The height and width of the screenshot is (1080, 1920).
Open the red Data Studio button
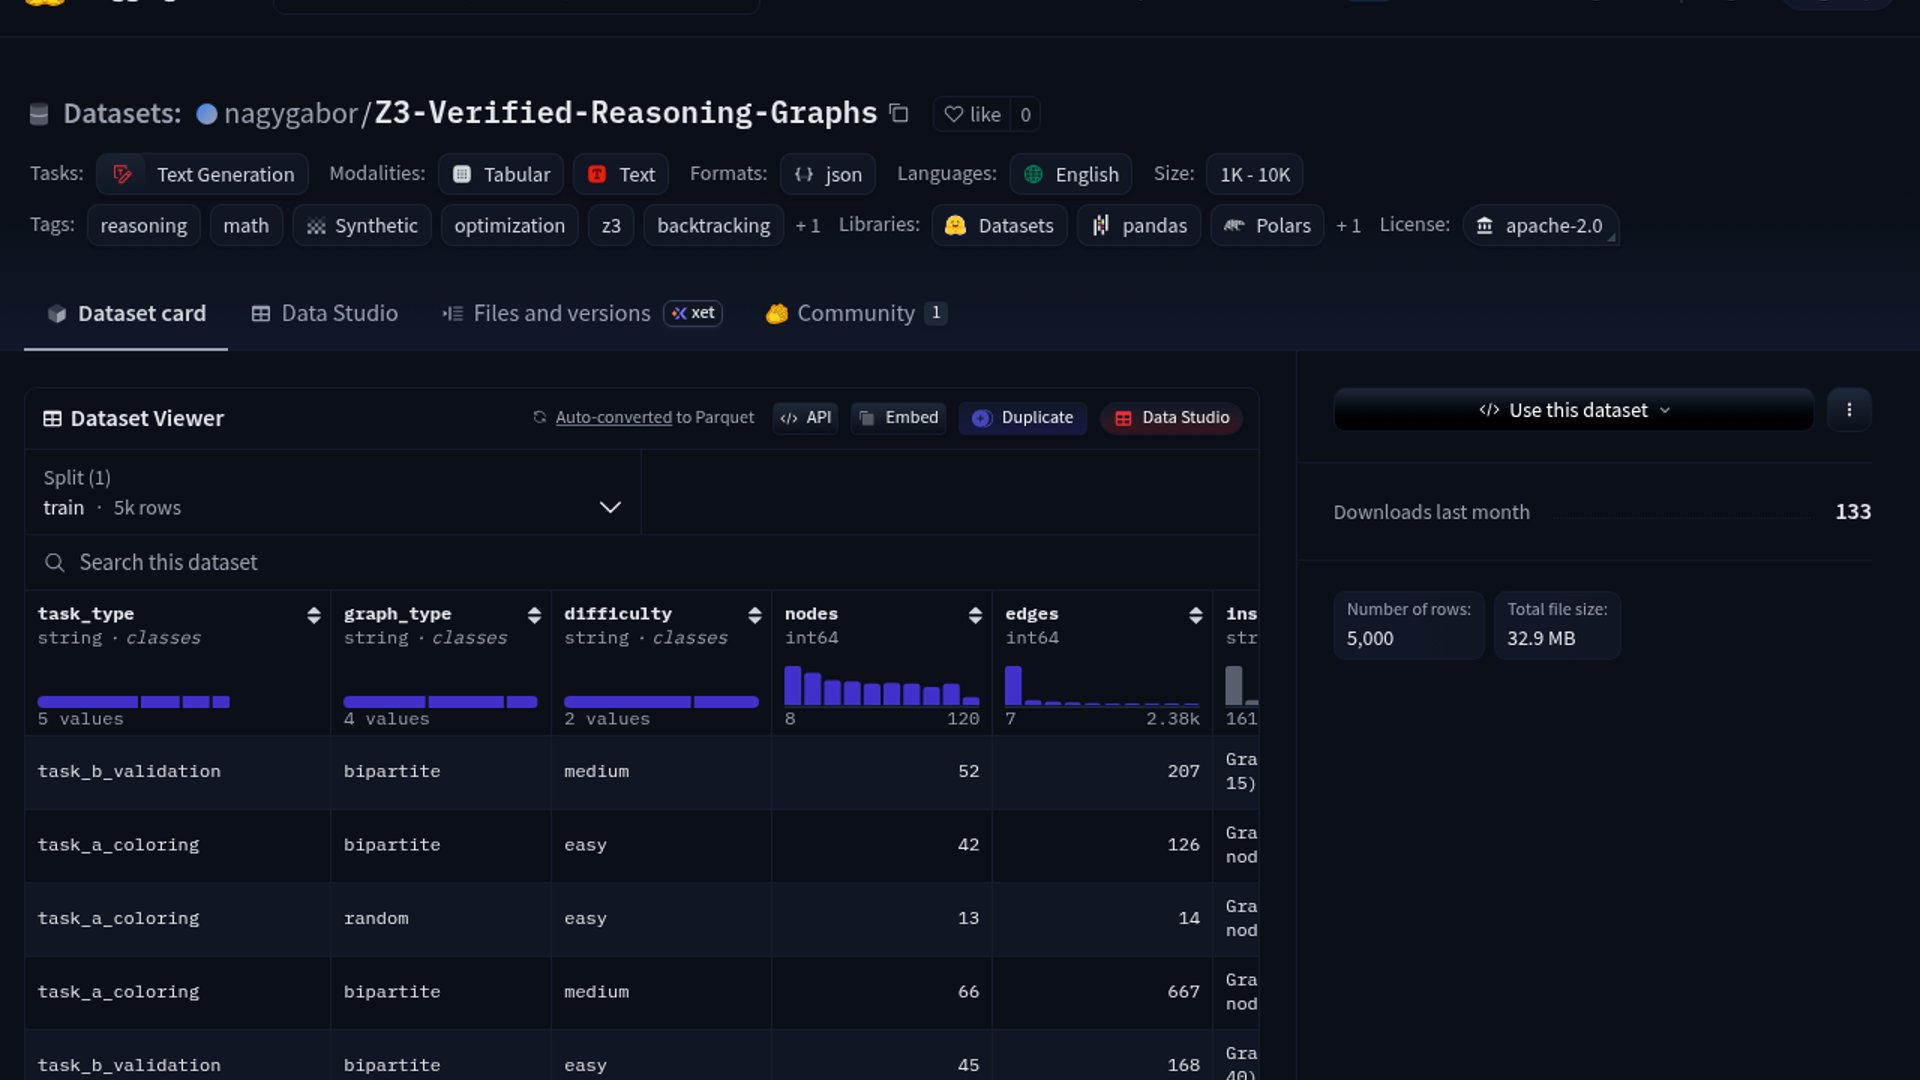[x=1172, y=417]
